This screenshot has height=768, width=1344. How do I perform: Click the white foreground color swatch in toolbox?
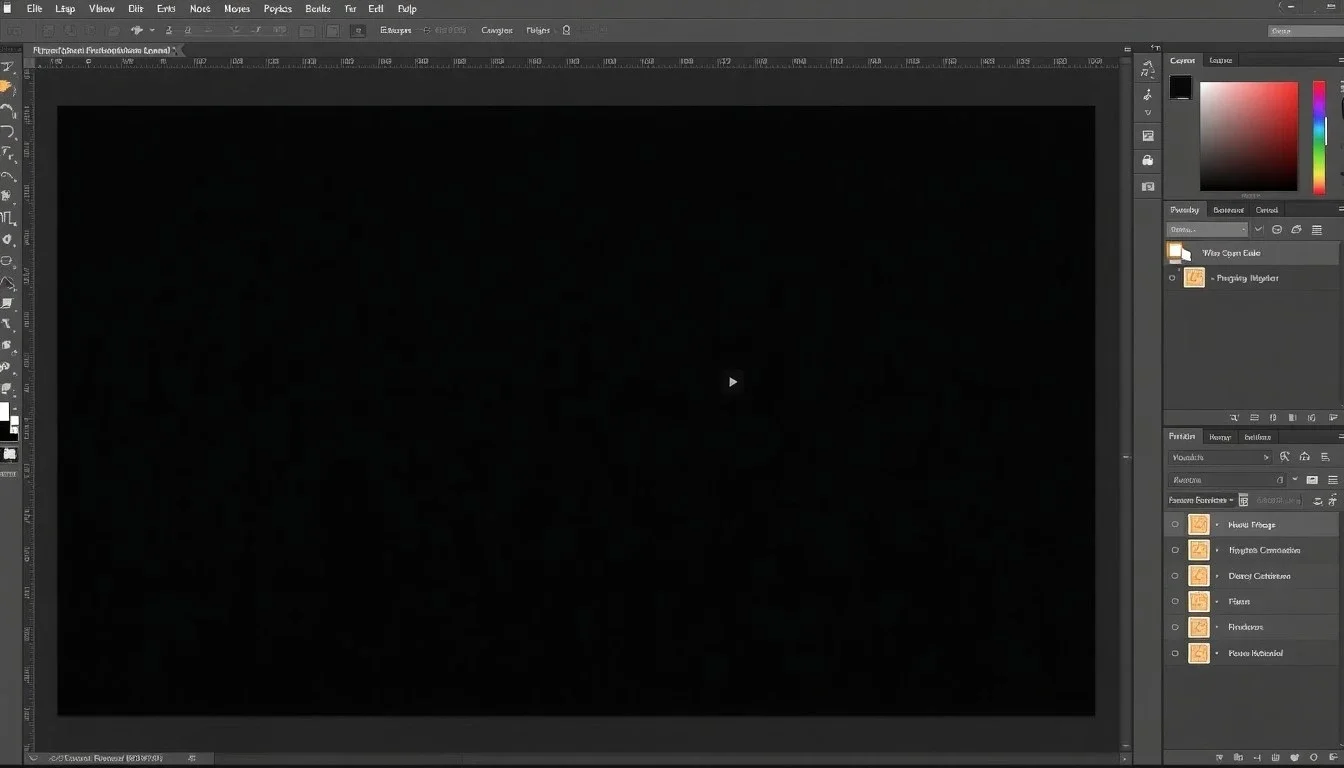coord(4,412)
